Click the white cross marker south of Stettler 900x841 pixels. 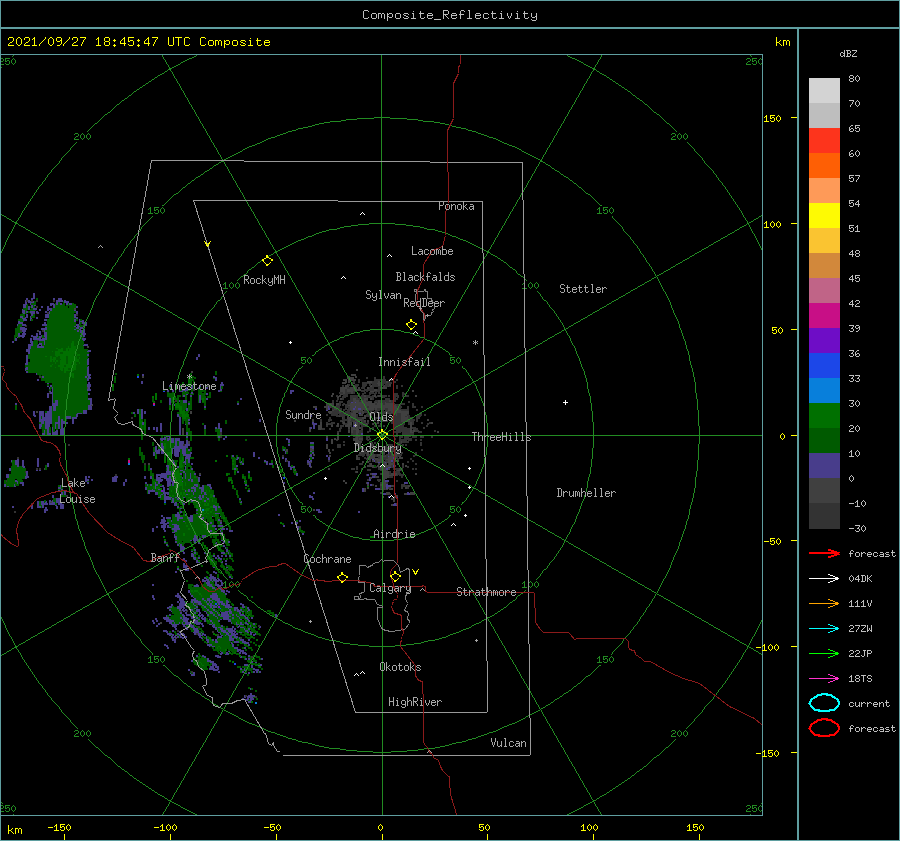tap(565, 402)
